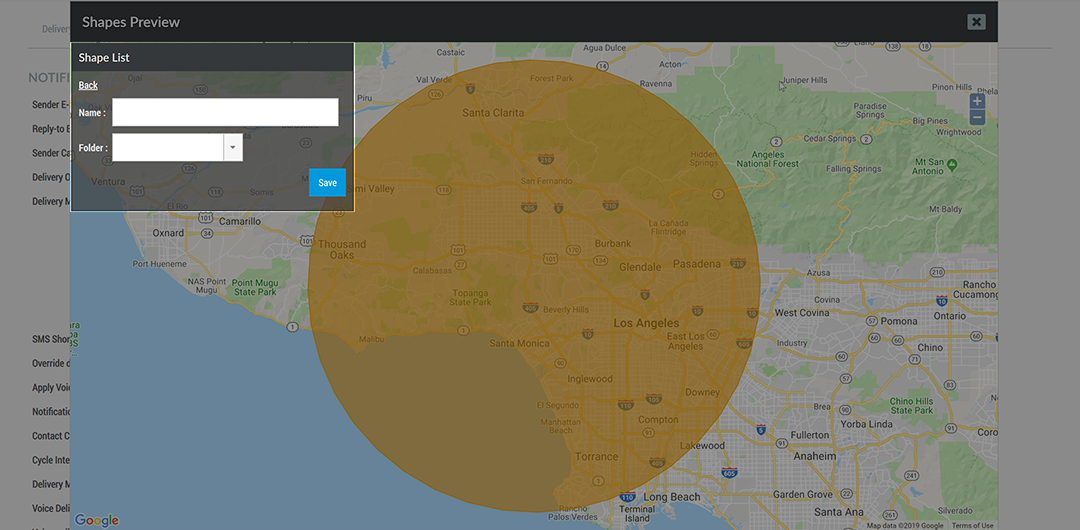Click the Long Beach map label
Image resolution: width=1080 pixels, height=530 pixels.
tap(672, 497)
